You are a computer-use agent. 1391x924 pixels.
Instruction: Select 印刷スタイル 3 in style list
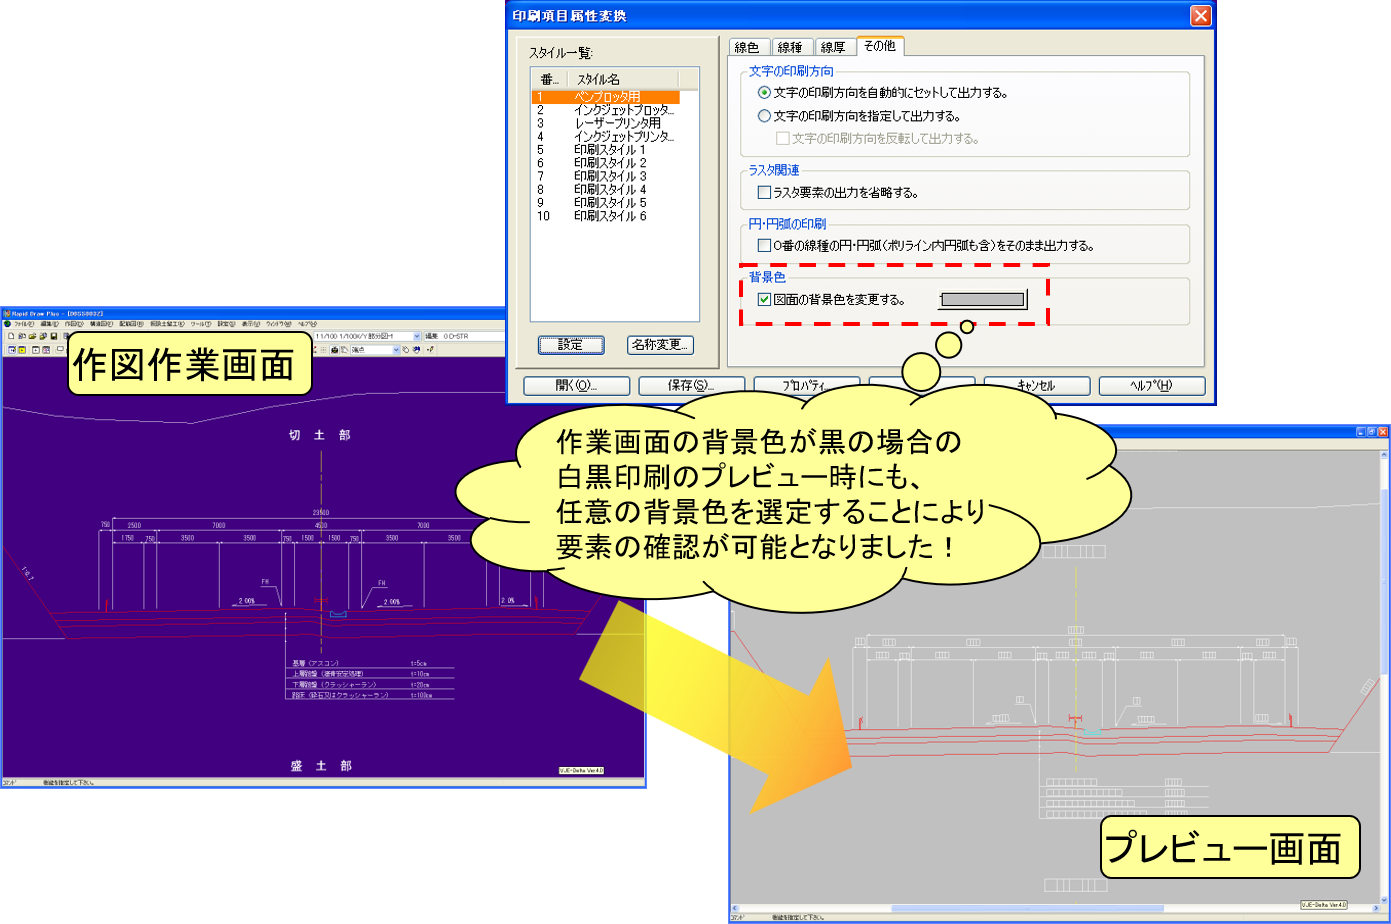[610, 176]
